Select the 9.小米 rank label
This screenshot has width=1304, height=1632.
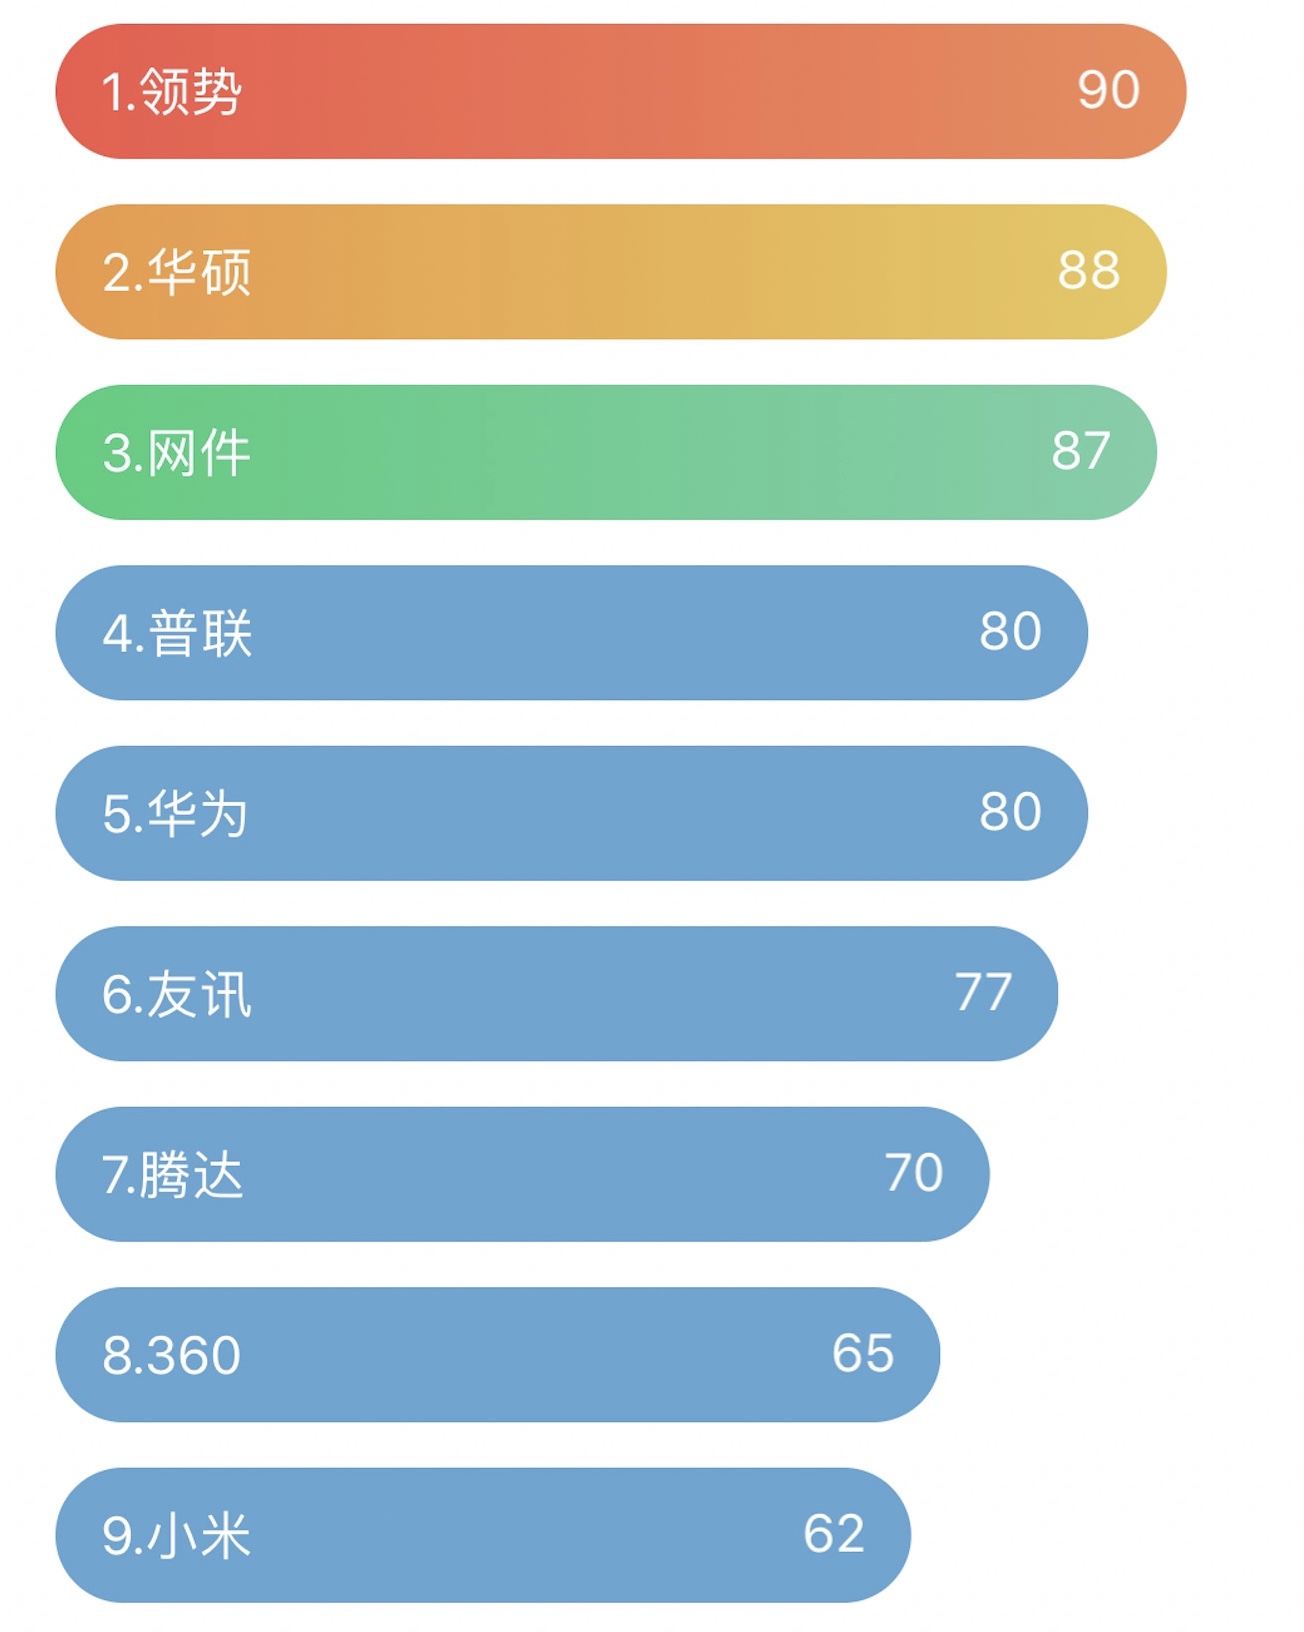click(x=177, y=1536)
